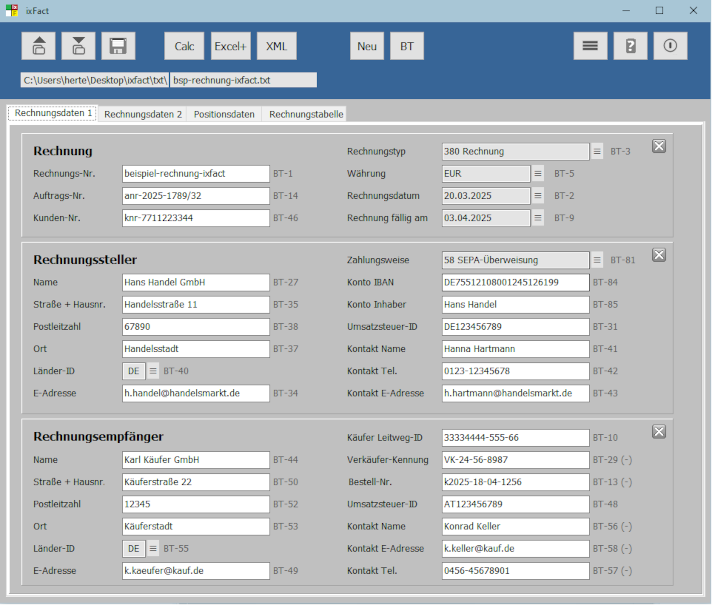
Task: Click the folder path field C:\Users\herte\Desktop
Action: (95, 80)
